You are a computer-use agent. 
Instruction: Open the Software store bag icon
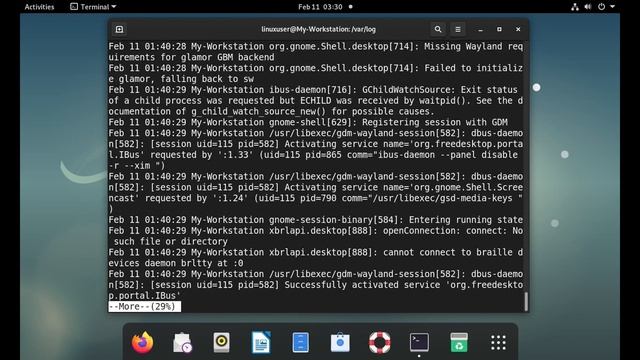[340, 342]
